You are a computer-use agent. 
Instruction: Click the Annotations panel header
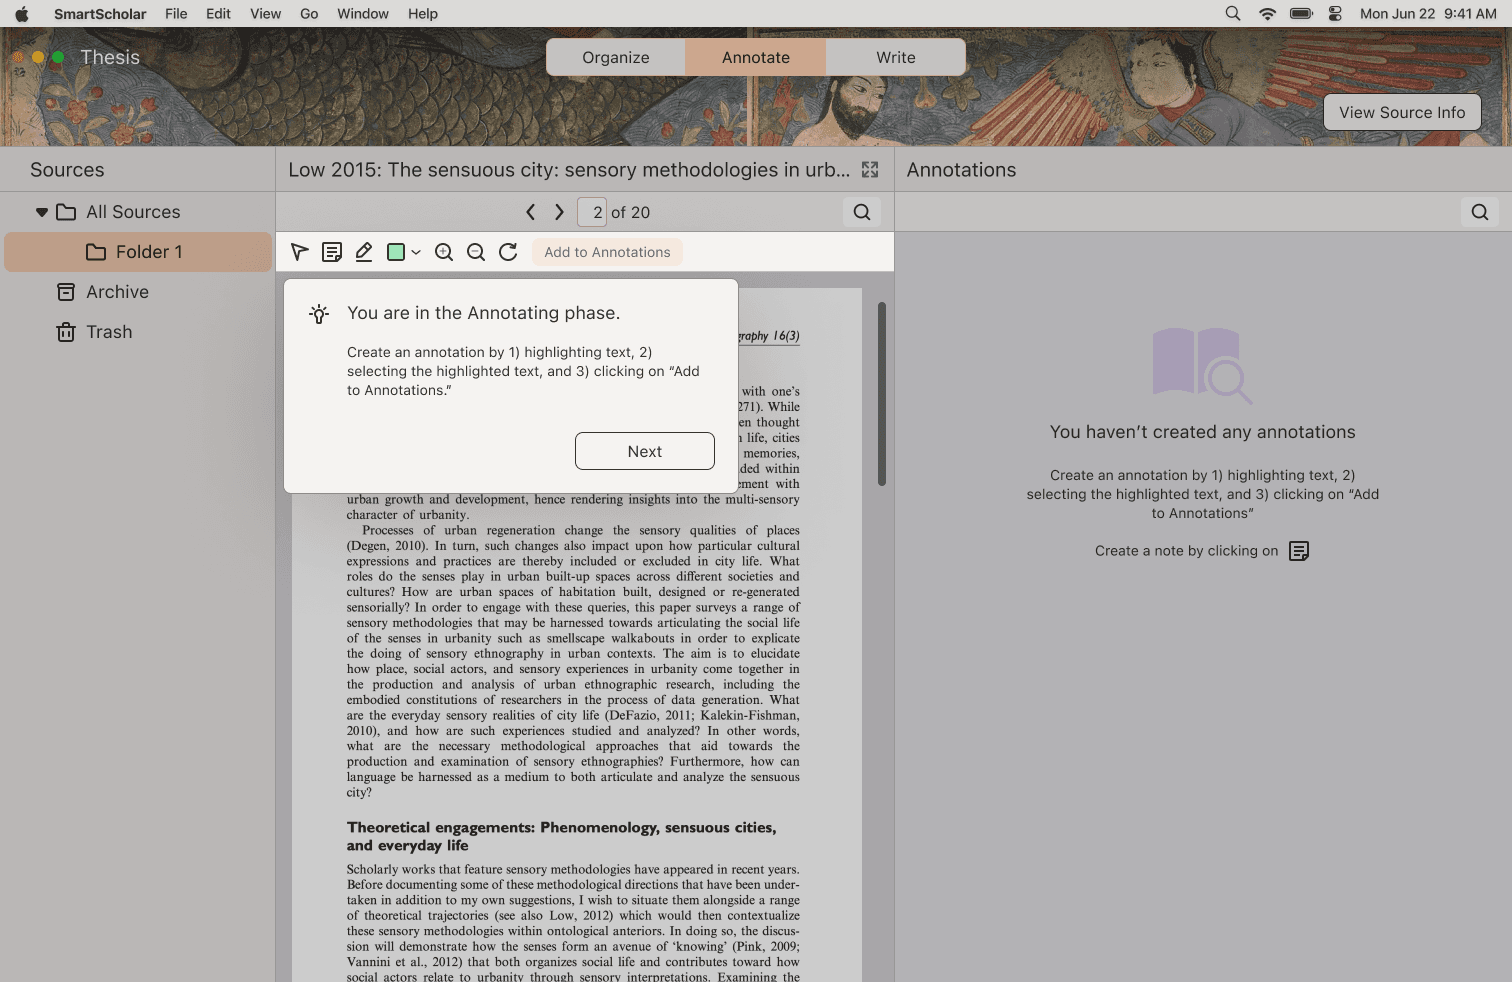coord(961,170)
